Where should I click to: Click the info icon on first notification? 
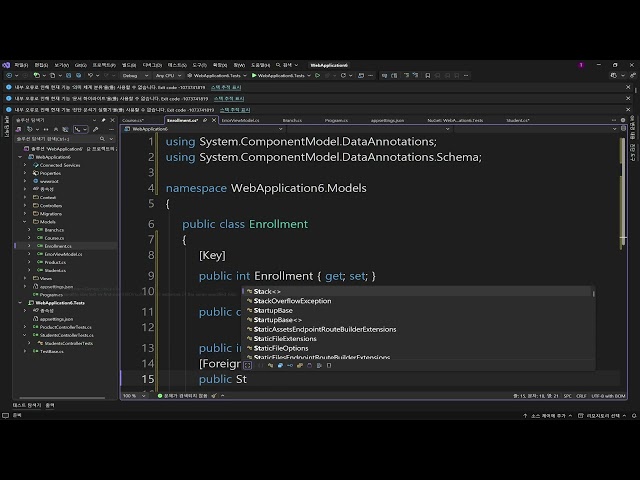tap(9, 87)
